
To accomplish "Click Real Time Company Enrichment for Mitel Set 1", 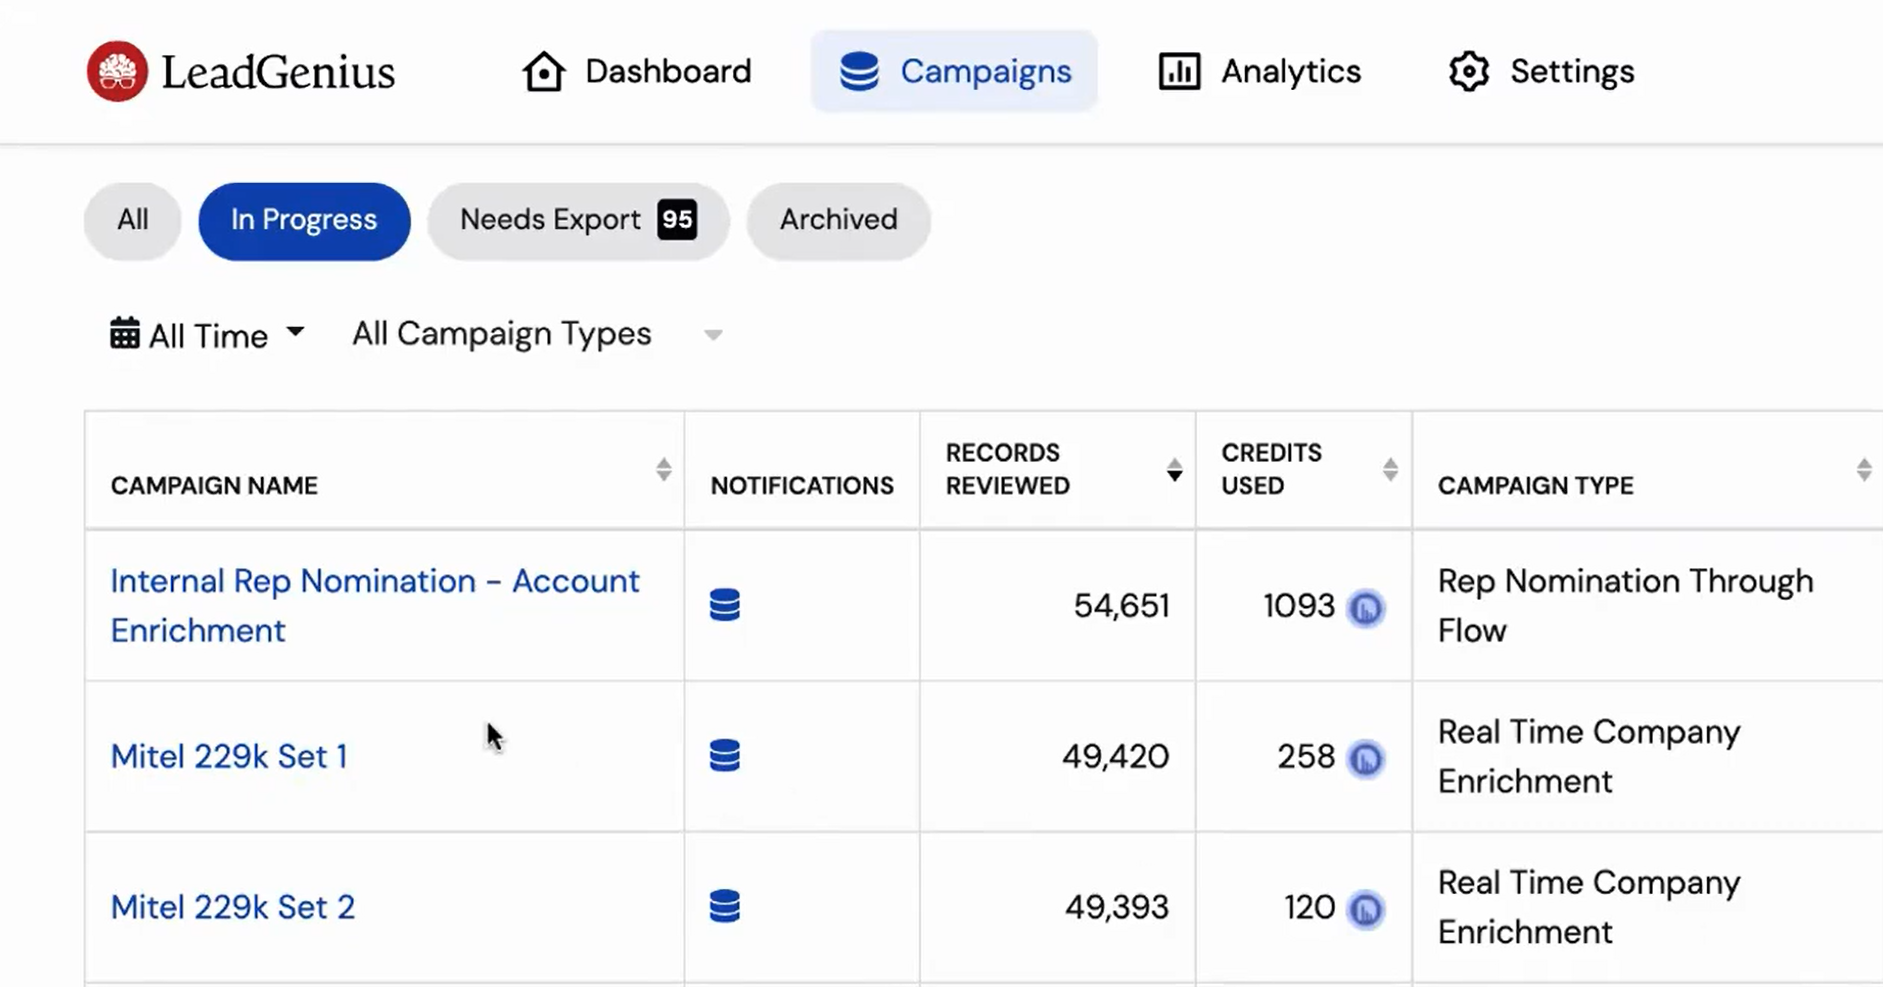I will click(x=1589, y=757).
